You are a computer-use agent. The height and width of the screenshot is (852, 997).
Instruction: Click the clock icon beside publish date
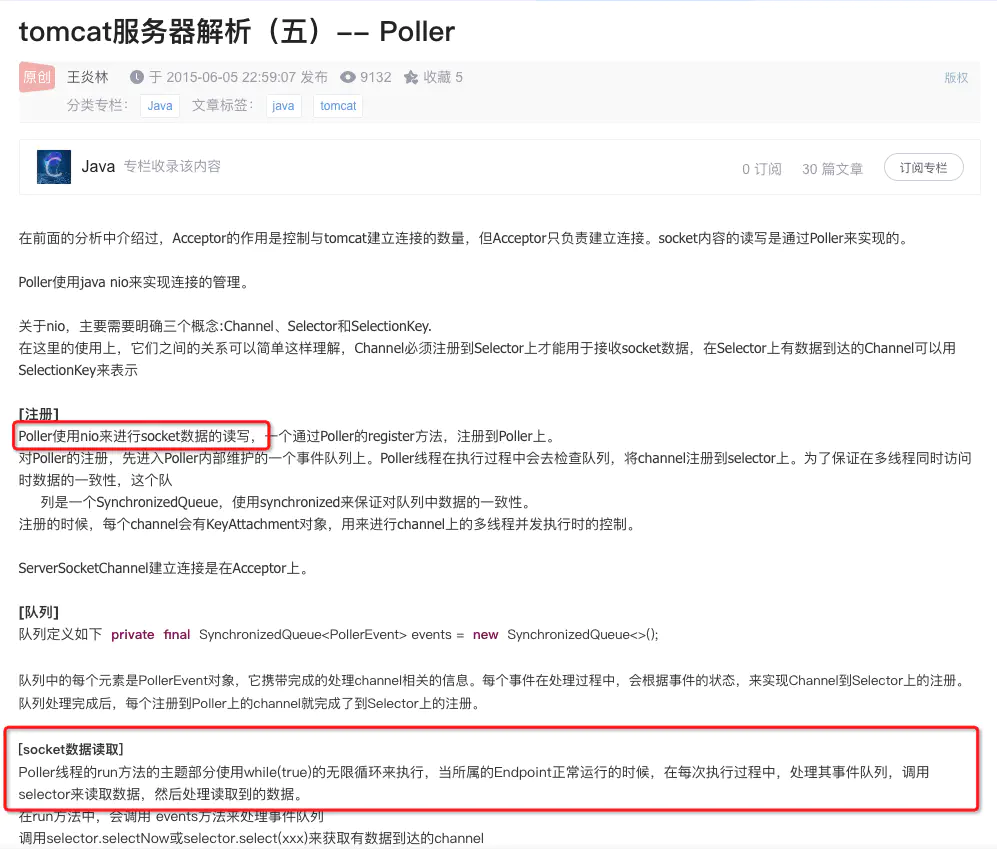[x=137, y=77]
